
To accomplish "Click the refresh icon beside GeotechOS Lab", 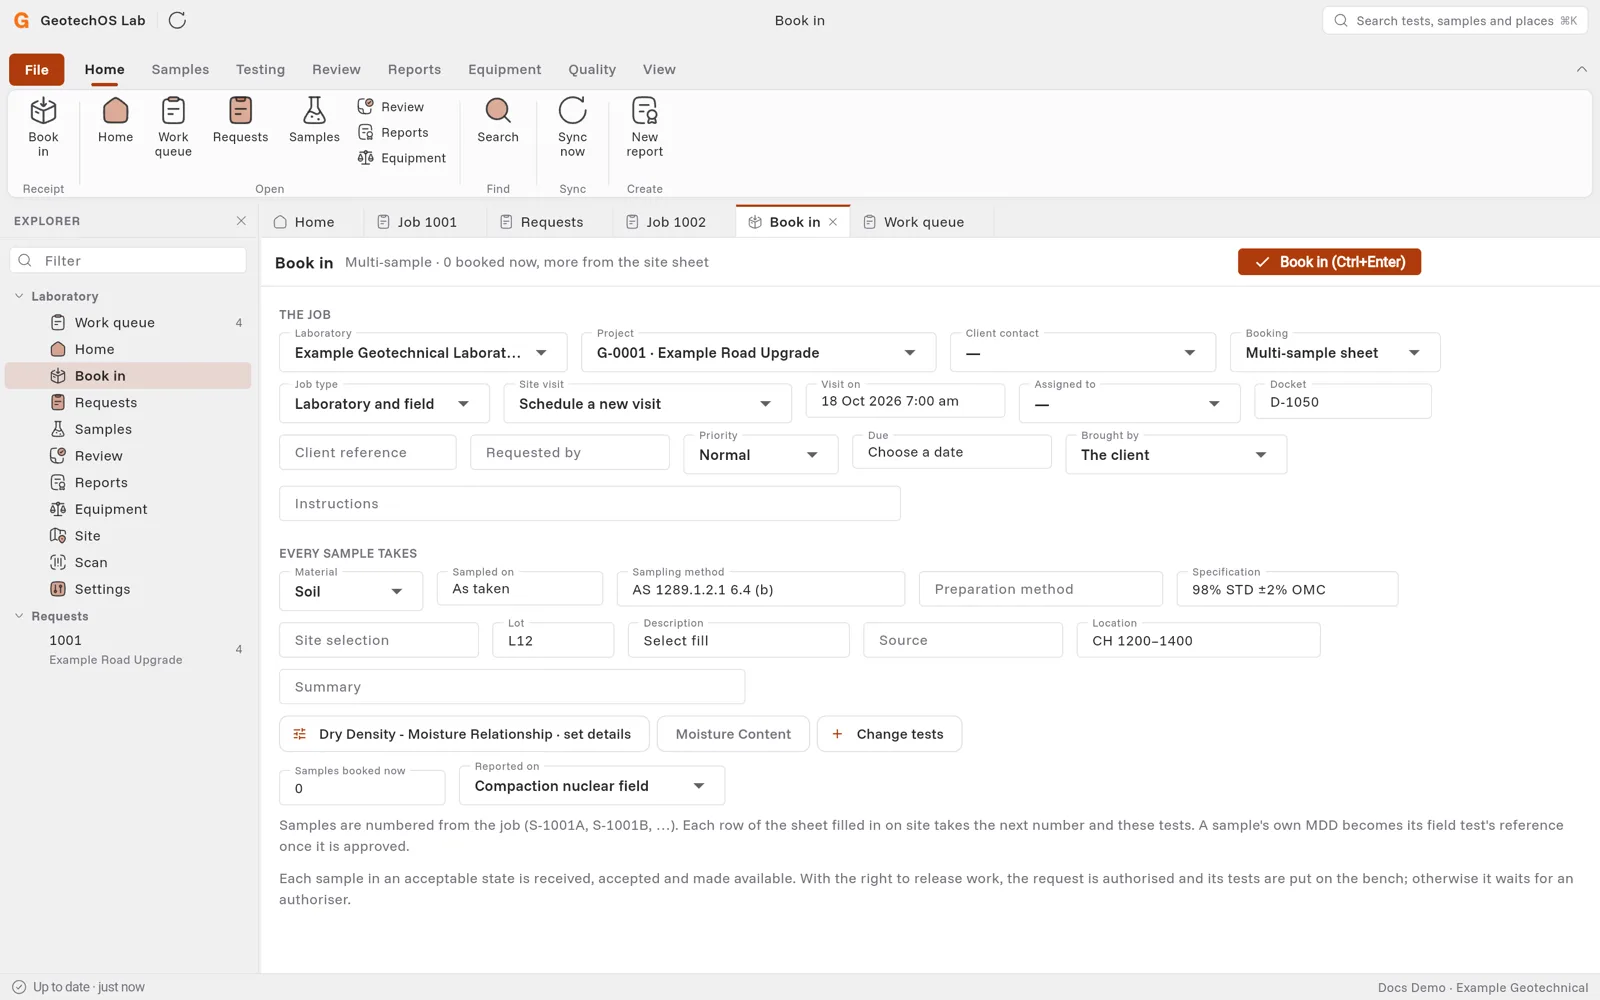I will click(177, 20).
